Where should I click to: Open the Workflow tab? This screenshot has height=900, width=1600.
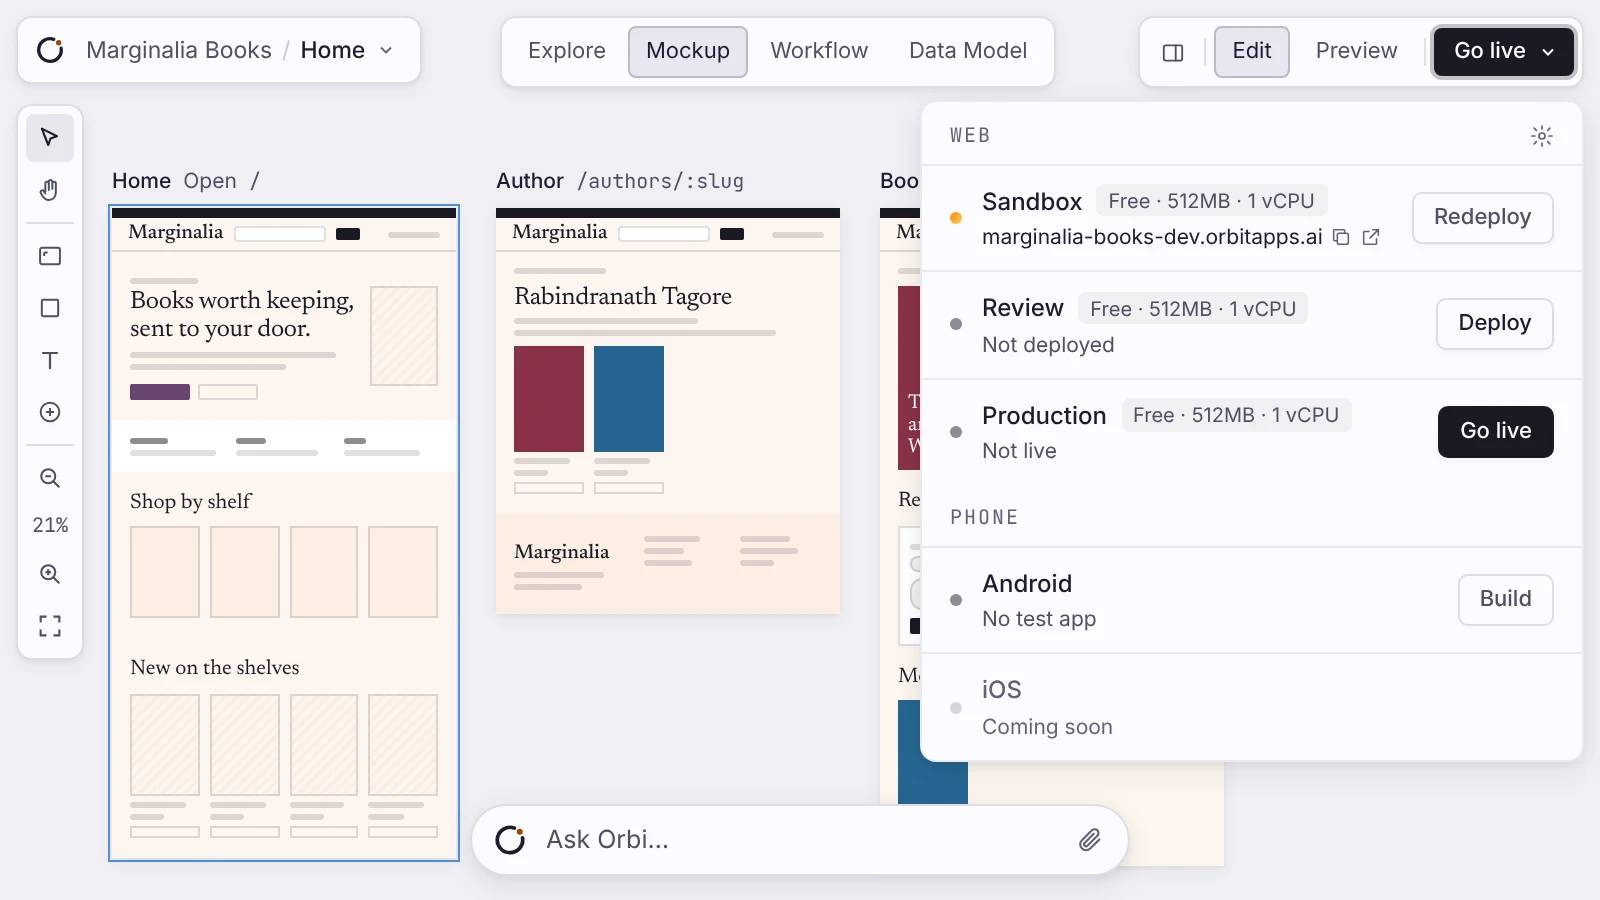click(819, 51)
